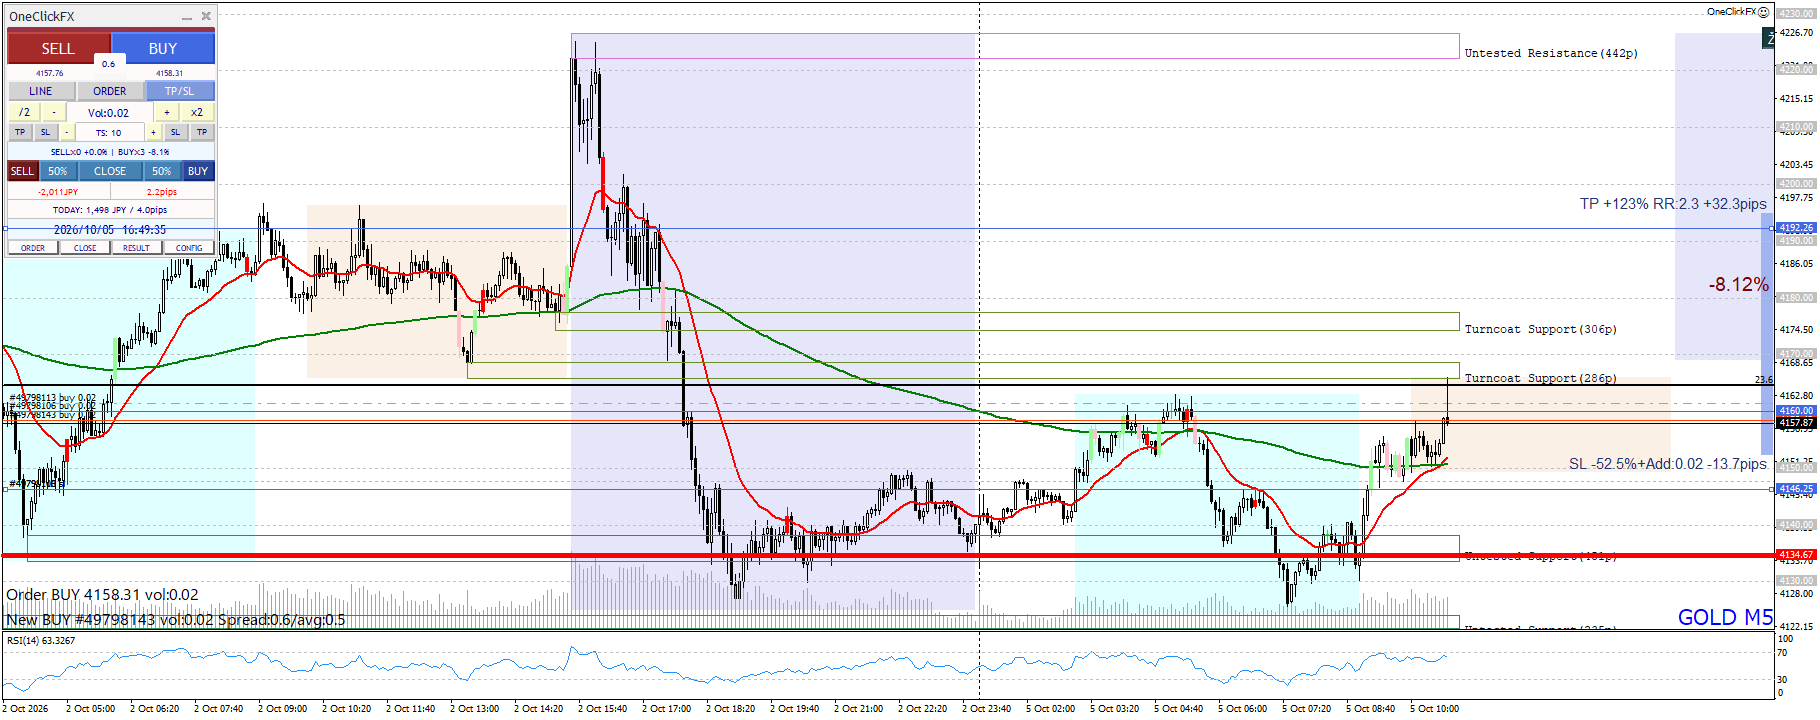1820x720 pixels.
Task: Toggle the ORDER mode in OneClickFX
Action: (110, 91)
